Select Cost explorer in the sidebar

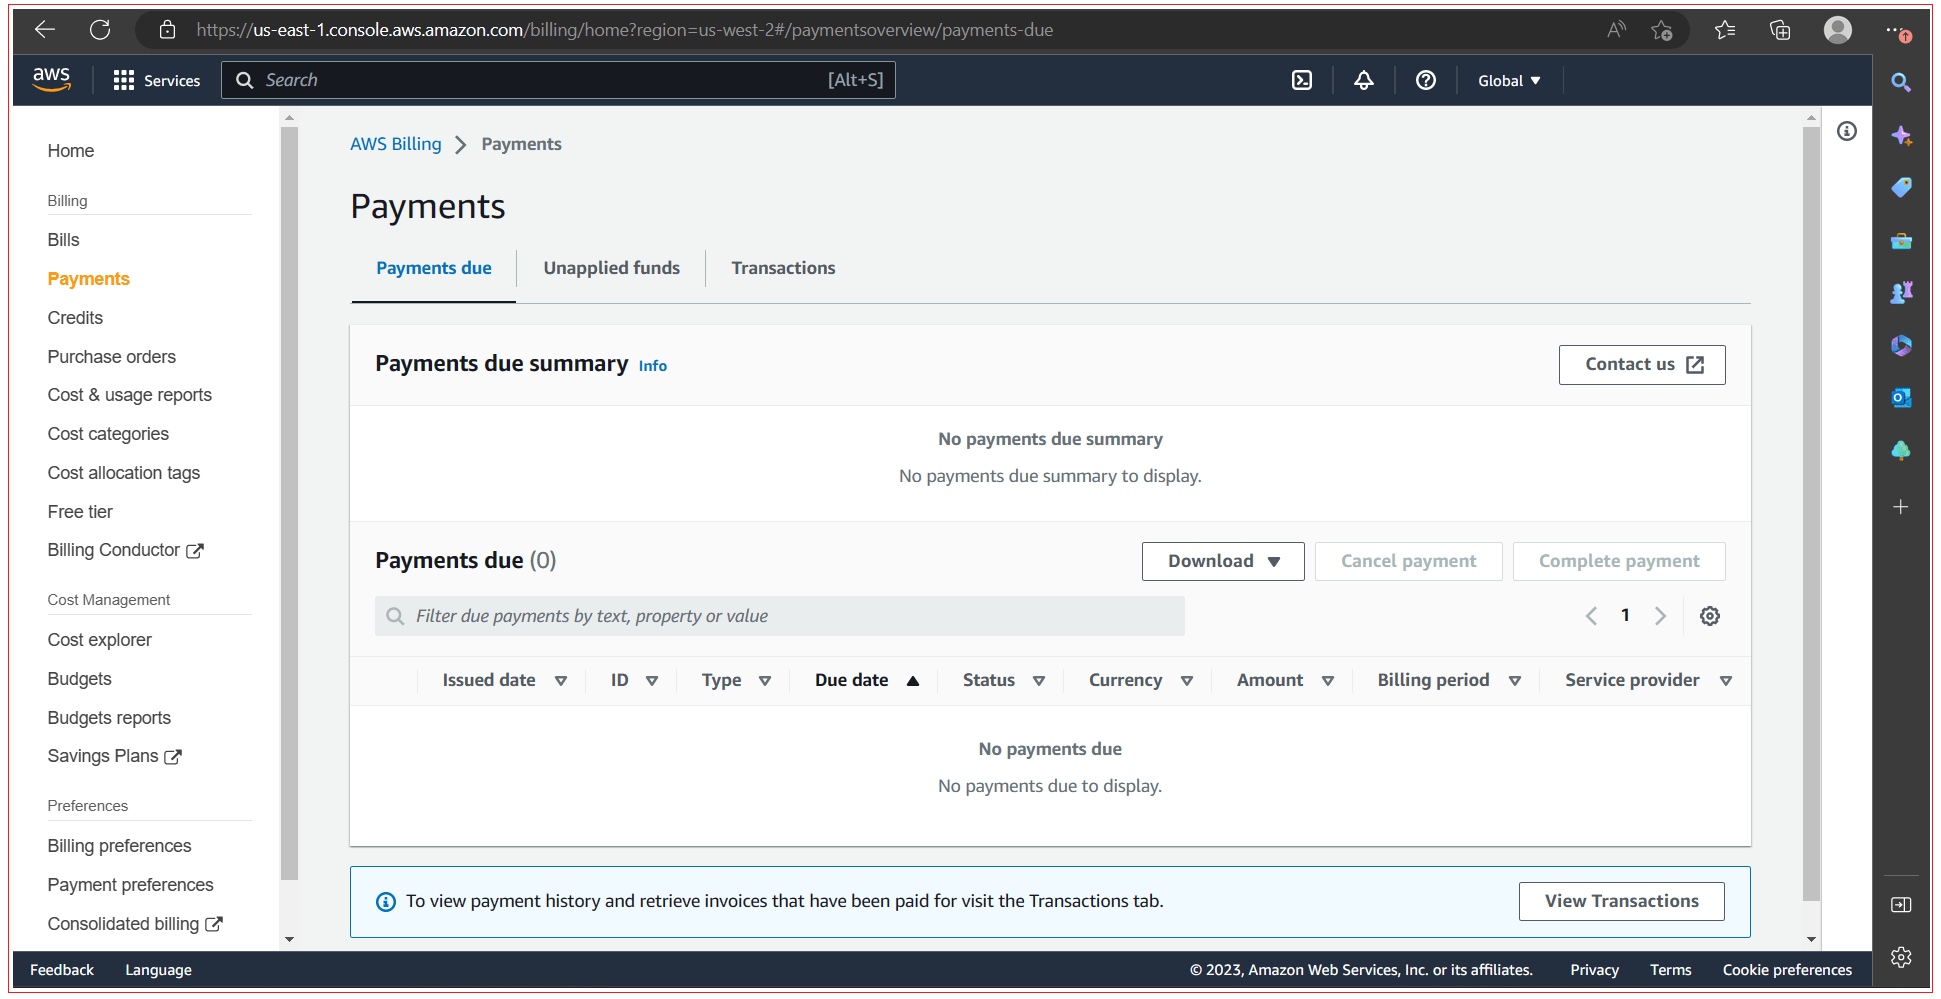tap(99, 639)
